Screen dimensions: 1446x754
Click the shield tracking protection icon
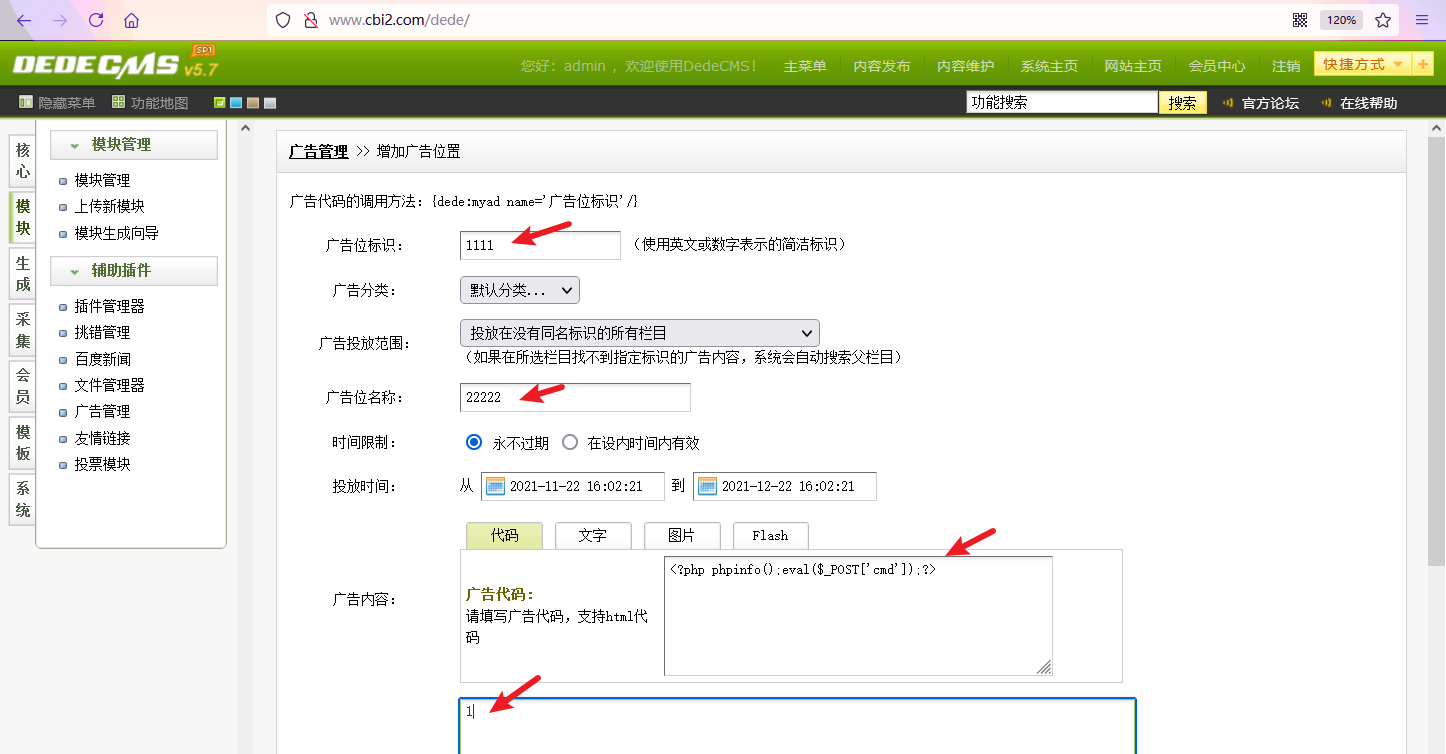click(283, 20)
